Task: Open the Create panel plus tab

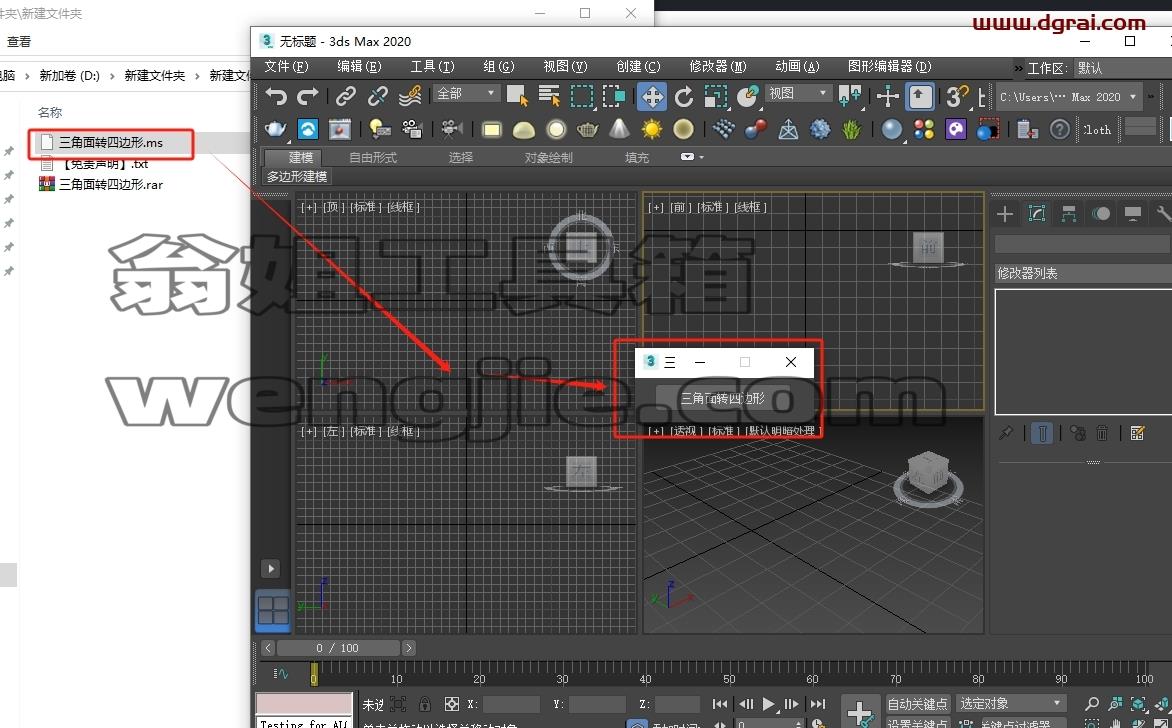Action: pyautogui.click(x=1005, y=215)
